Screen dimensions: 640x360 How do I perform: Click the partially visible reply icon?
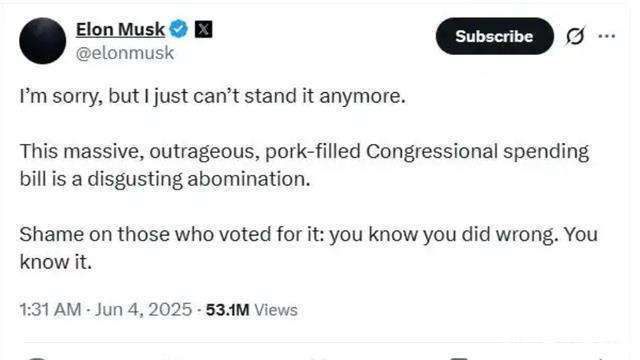[37, 358]
